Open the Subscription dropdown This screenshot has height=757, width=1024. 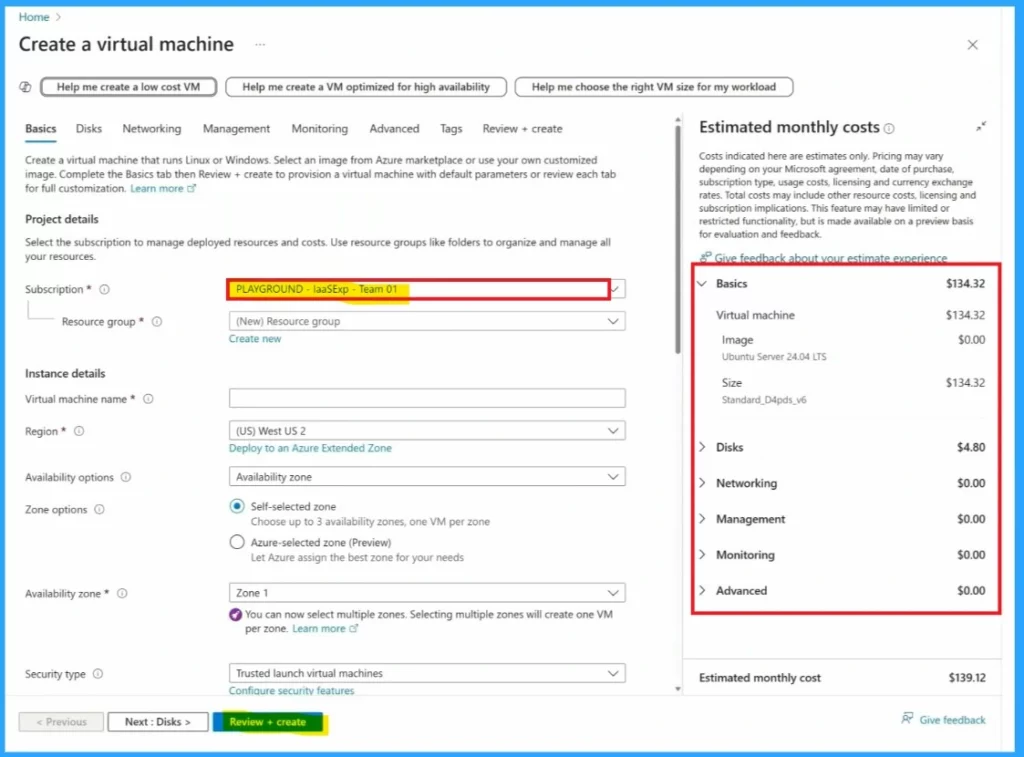pos(426,289)
